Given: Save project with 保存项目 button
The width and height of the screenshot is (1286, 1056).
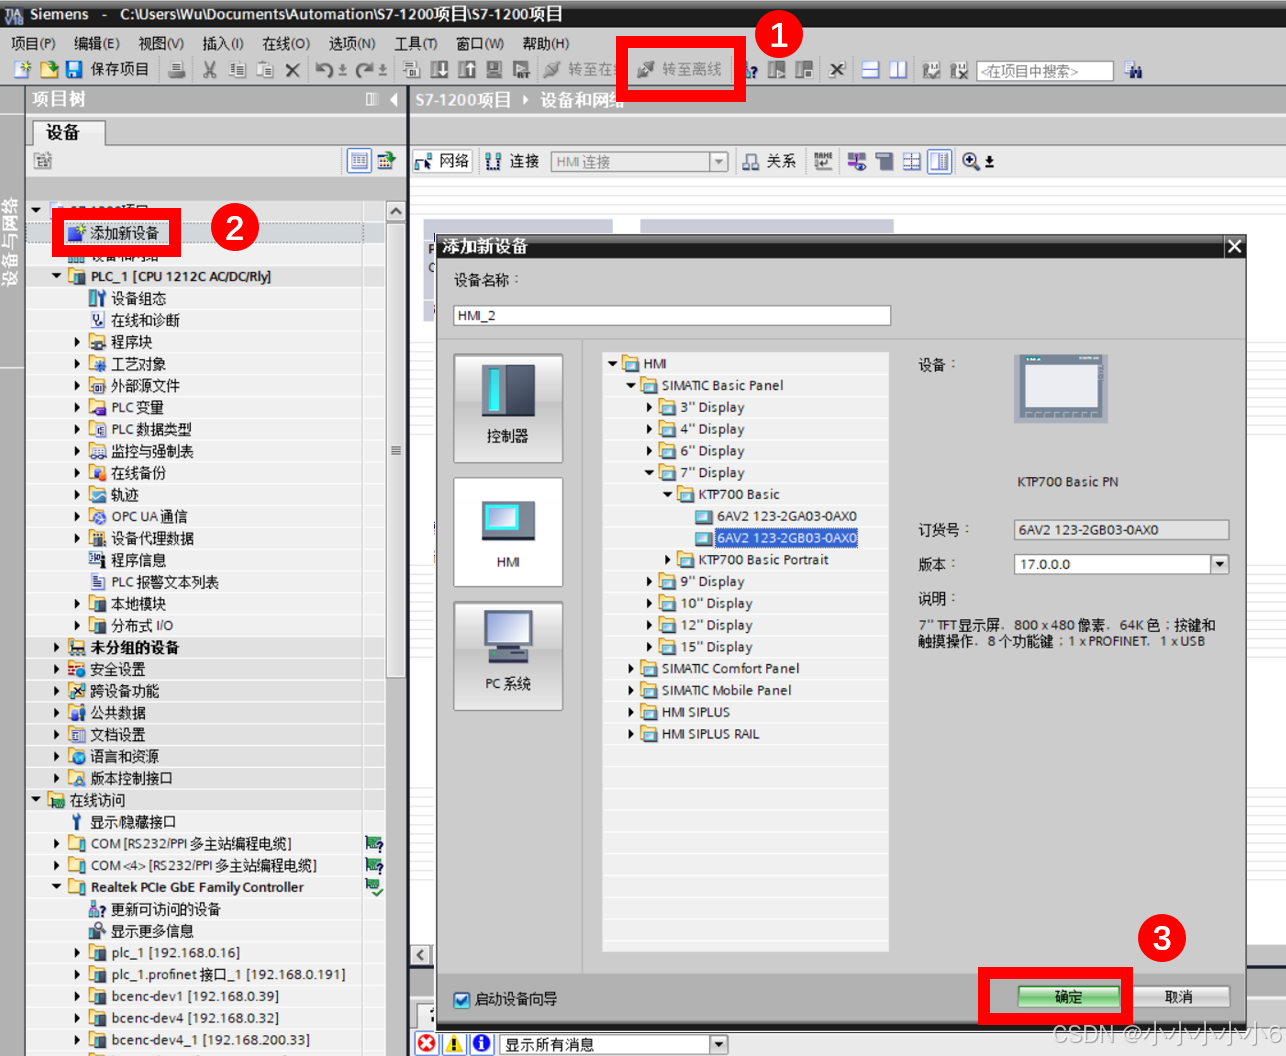Looking at the screenshot, I should tap(107, 70).
